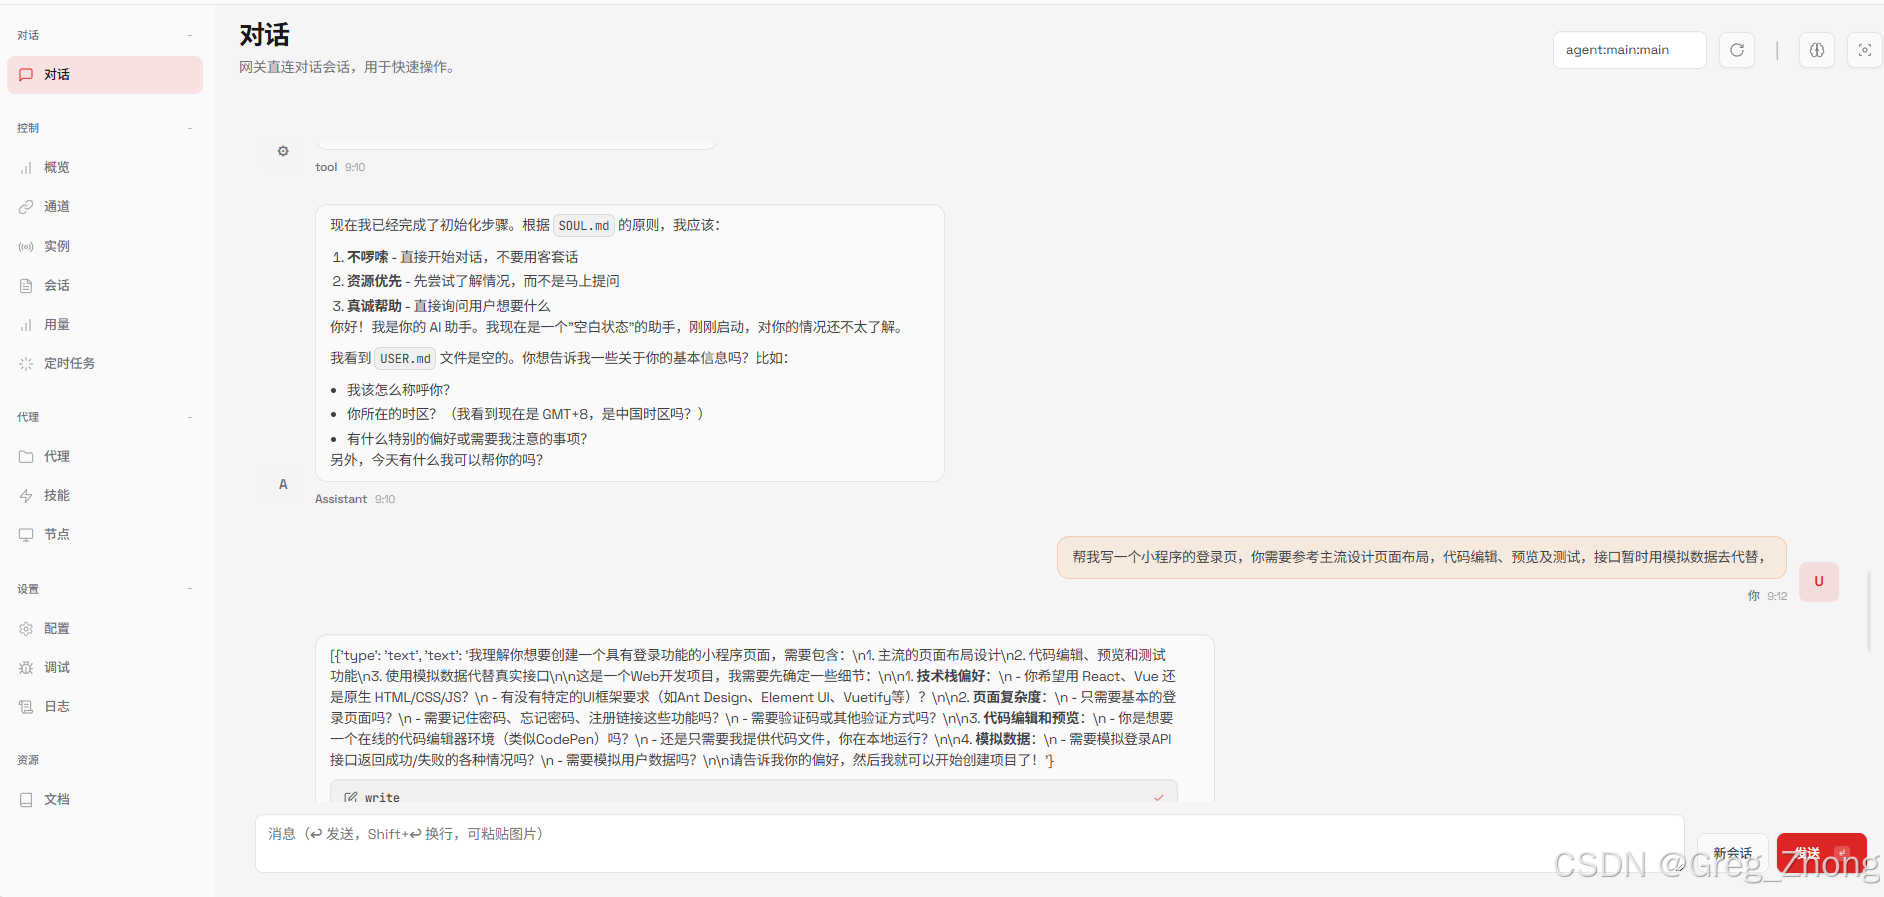The image size is (1884, 897).
Task: Click the checkmark on the write tool card
Action: (x=1159, y=798)
